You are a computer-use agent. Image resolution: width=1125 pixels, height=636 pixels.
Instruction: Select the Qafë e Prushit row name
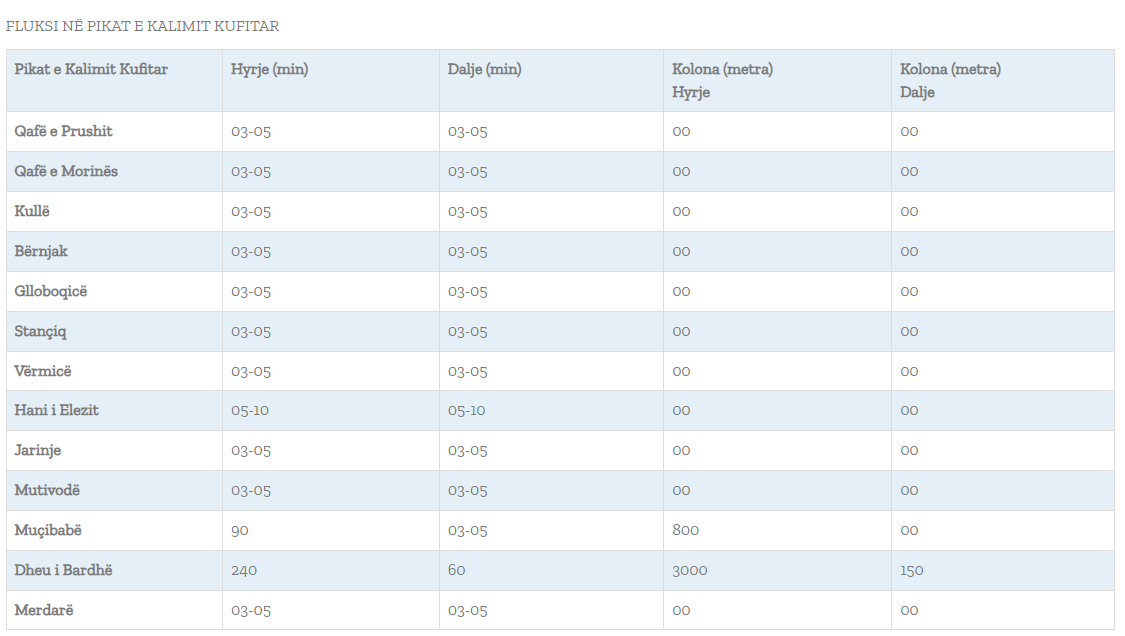click(64, 131)
